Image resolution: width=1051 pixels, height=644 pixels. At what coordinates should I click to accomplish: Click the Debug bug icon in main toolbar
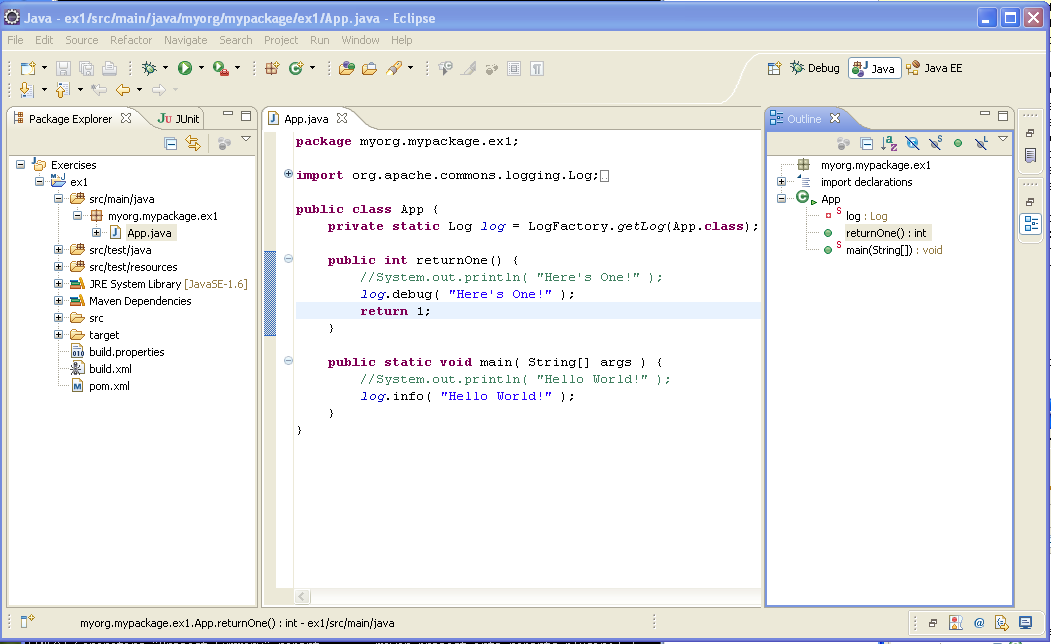[x=149, y=68]
